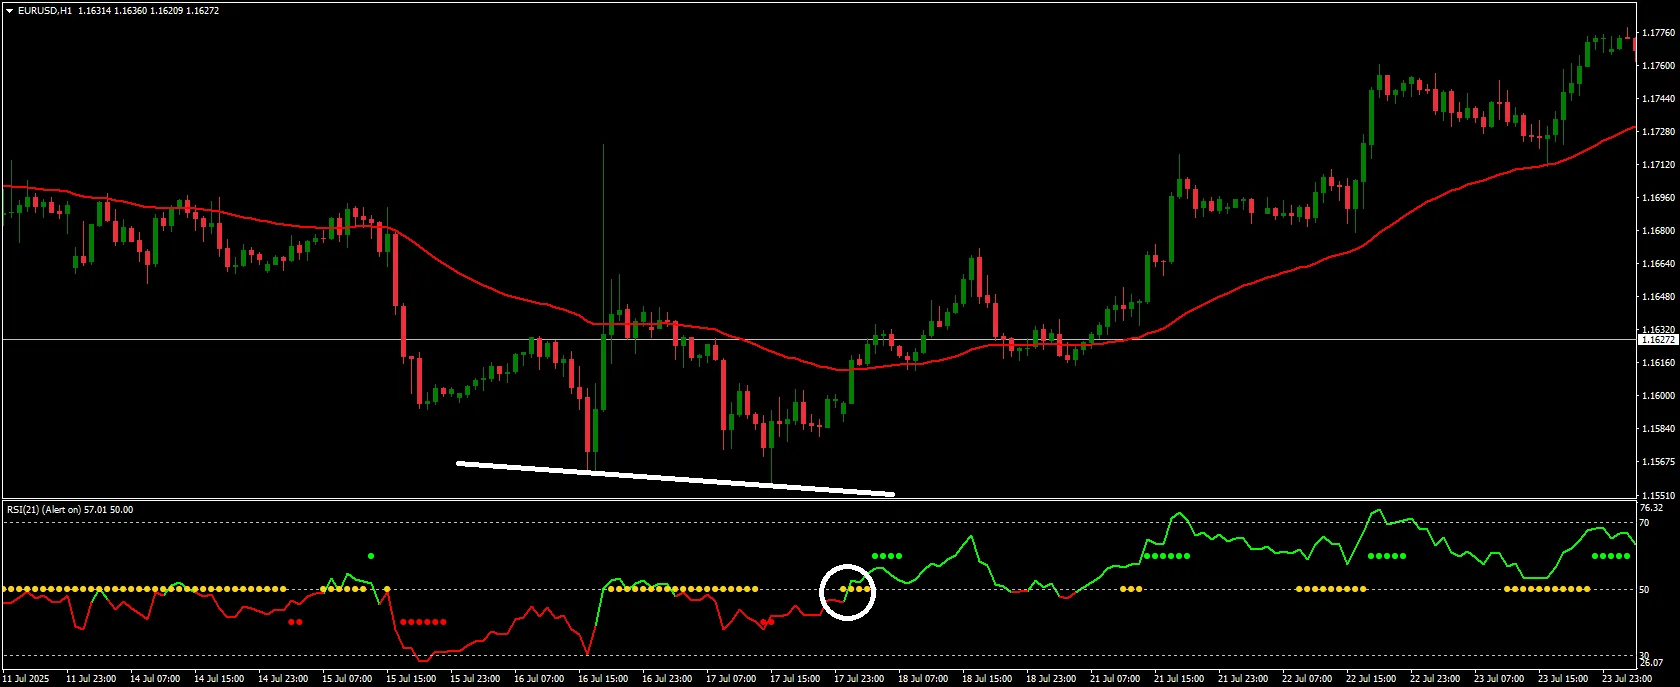Click the 23 Jul 23:00 time label

pyautogui.click(x=1627, y=679)
